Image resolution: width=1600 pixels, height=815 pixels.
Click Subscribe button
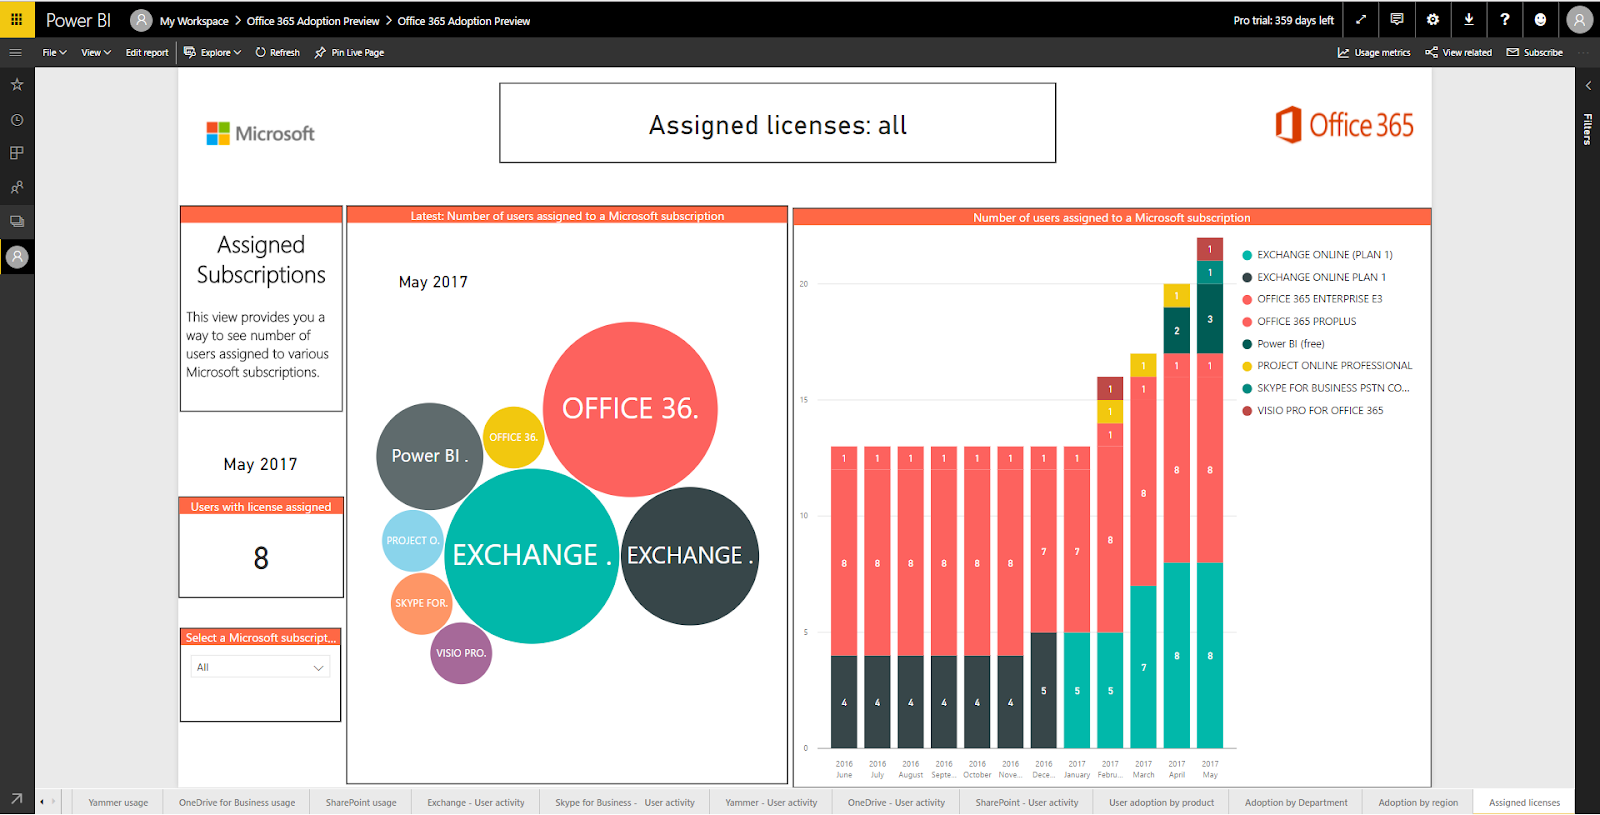(1535, 52)
